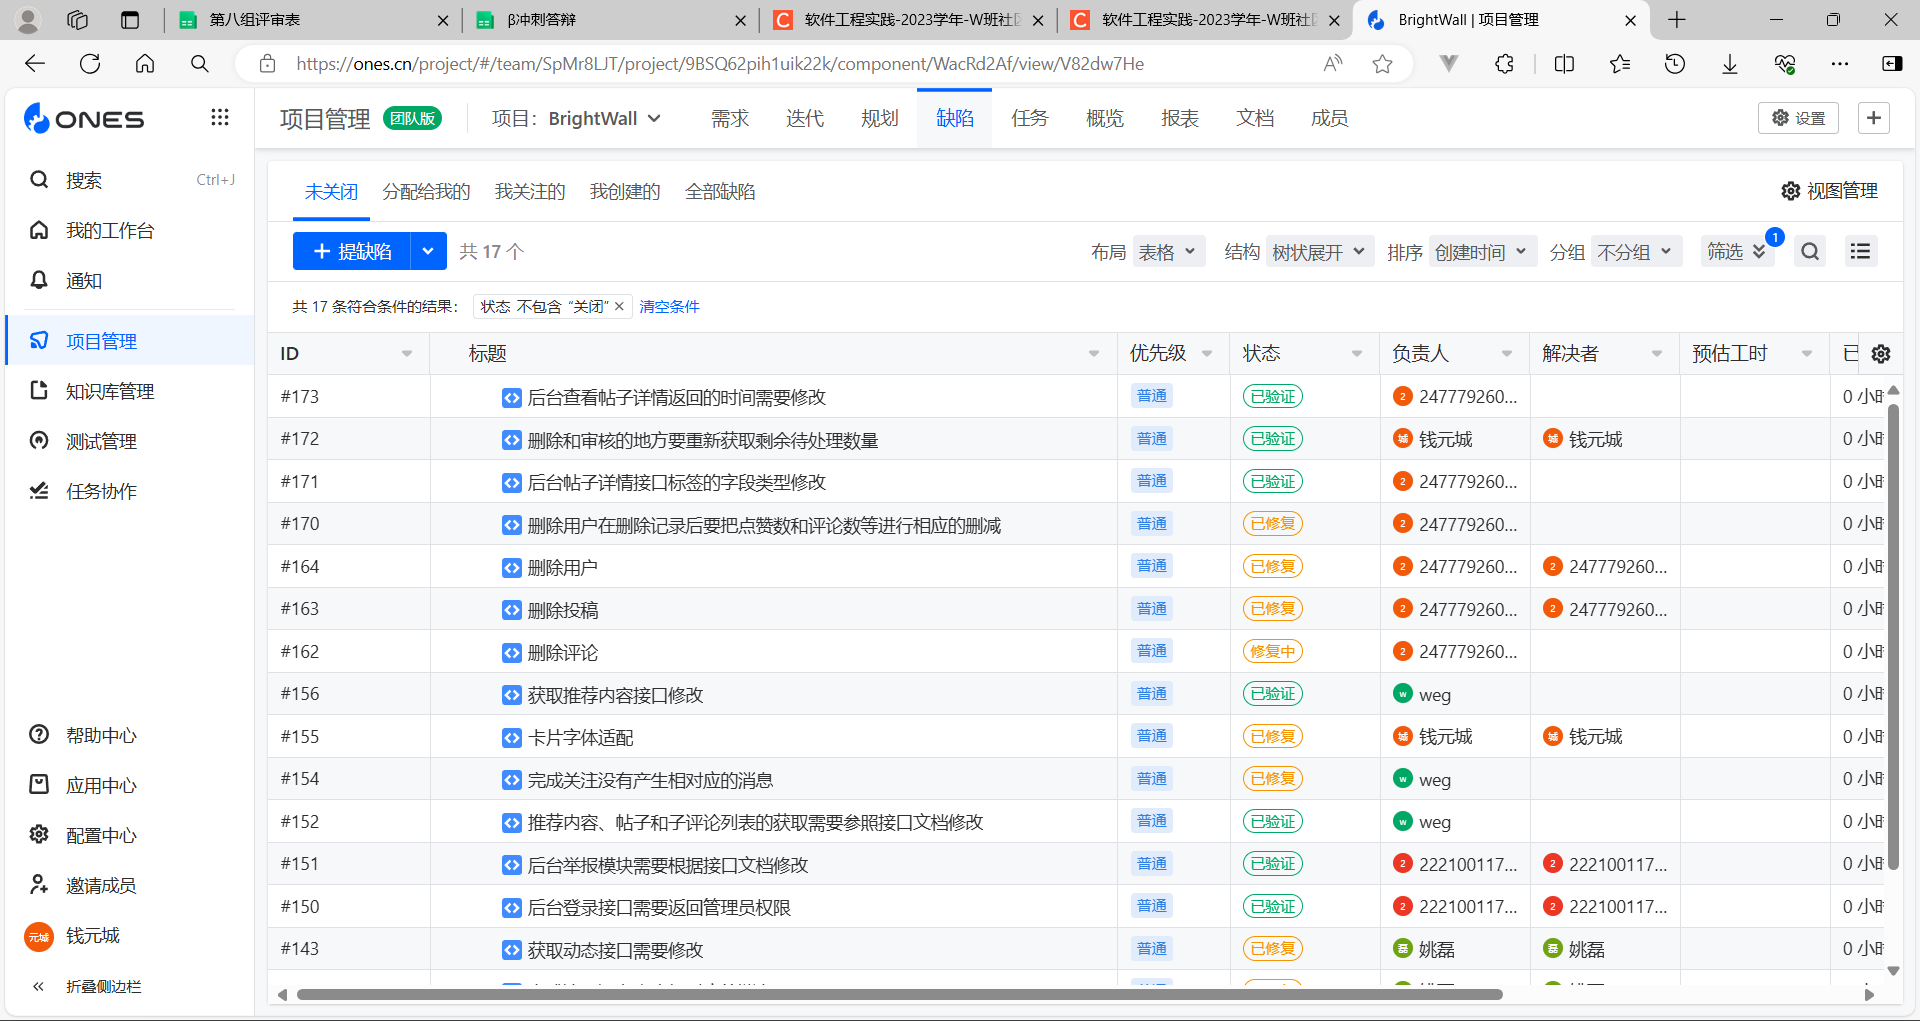Open the ONES app grid launcher
Screen dimensions: 1920x1021
pos(220,118)
